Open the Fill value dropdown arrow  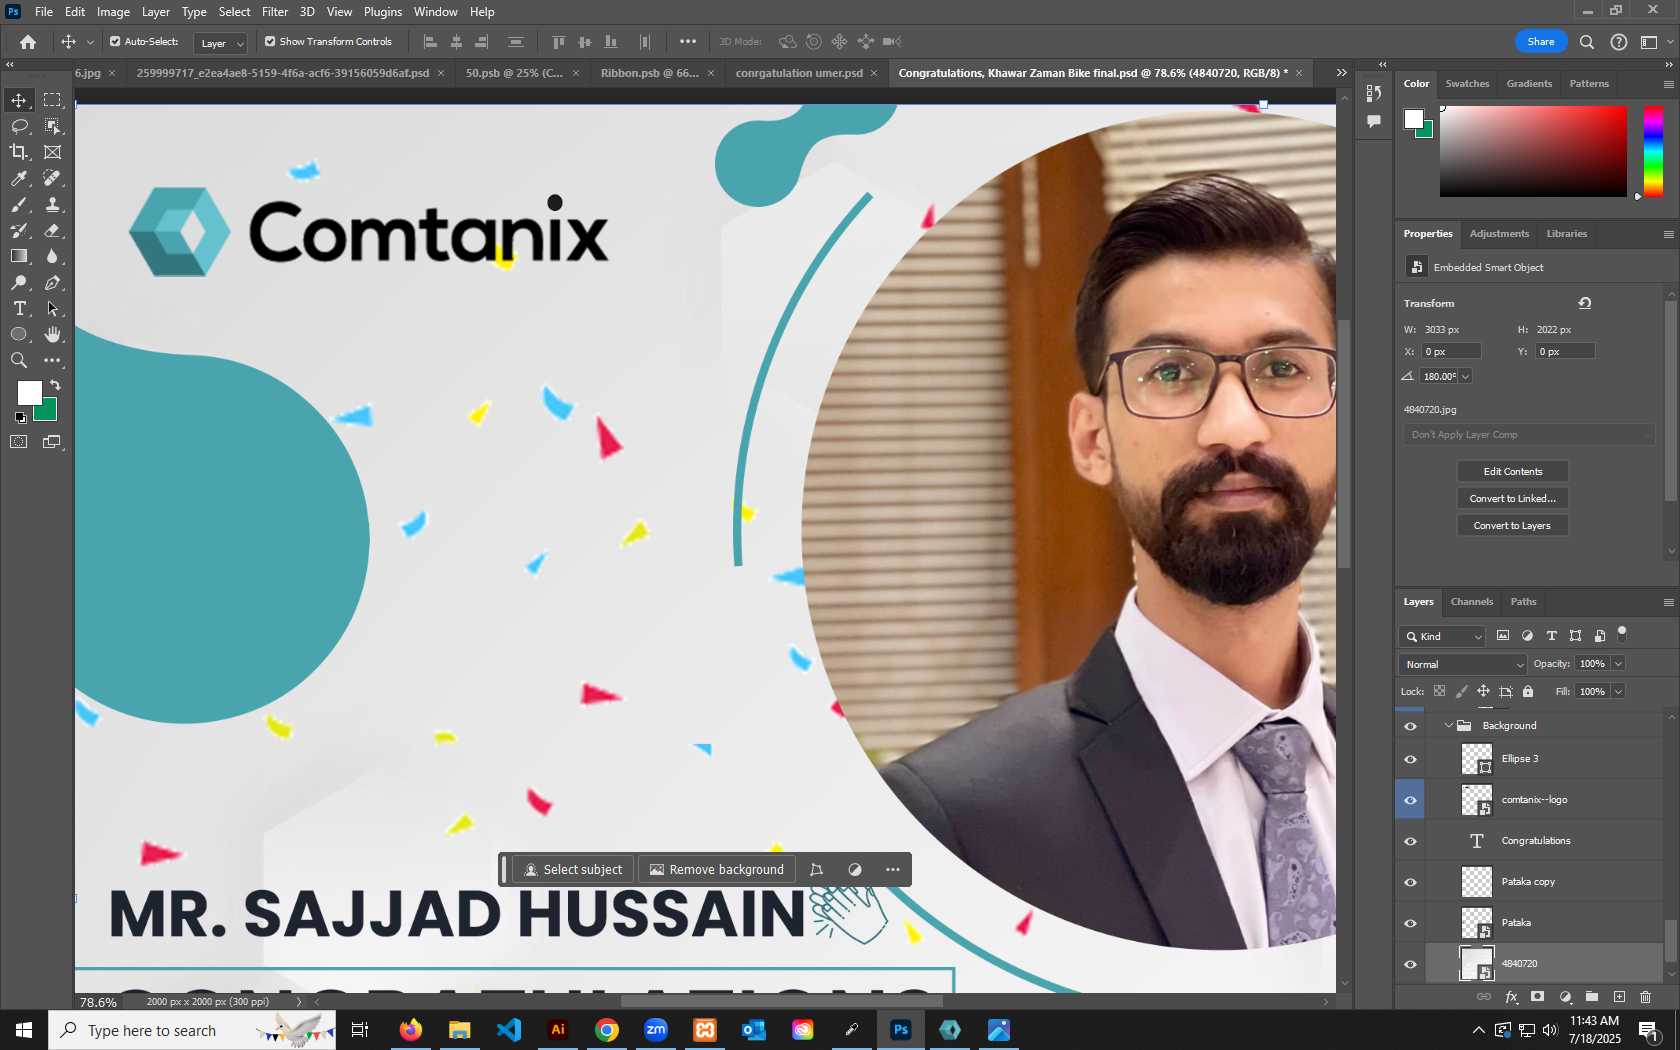pos(1618,692)
